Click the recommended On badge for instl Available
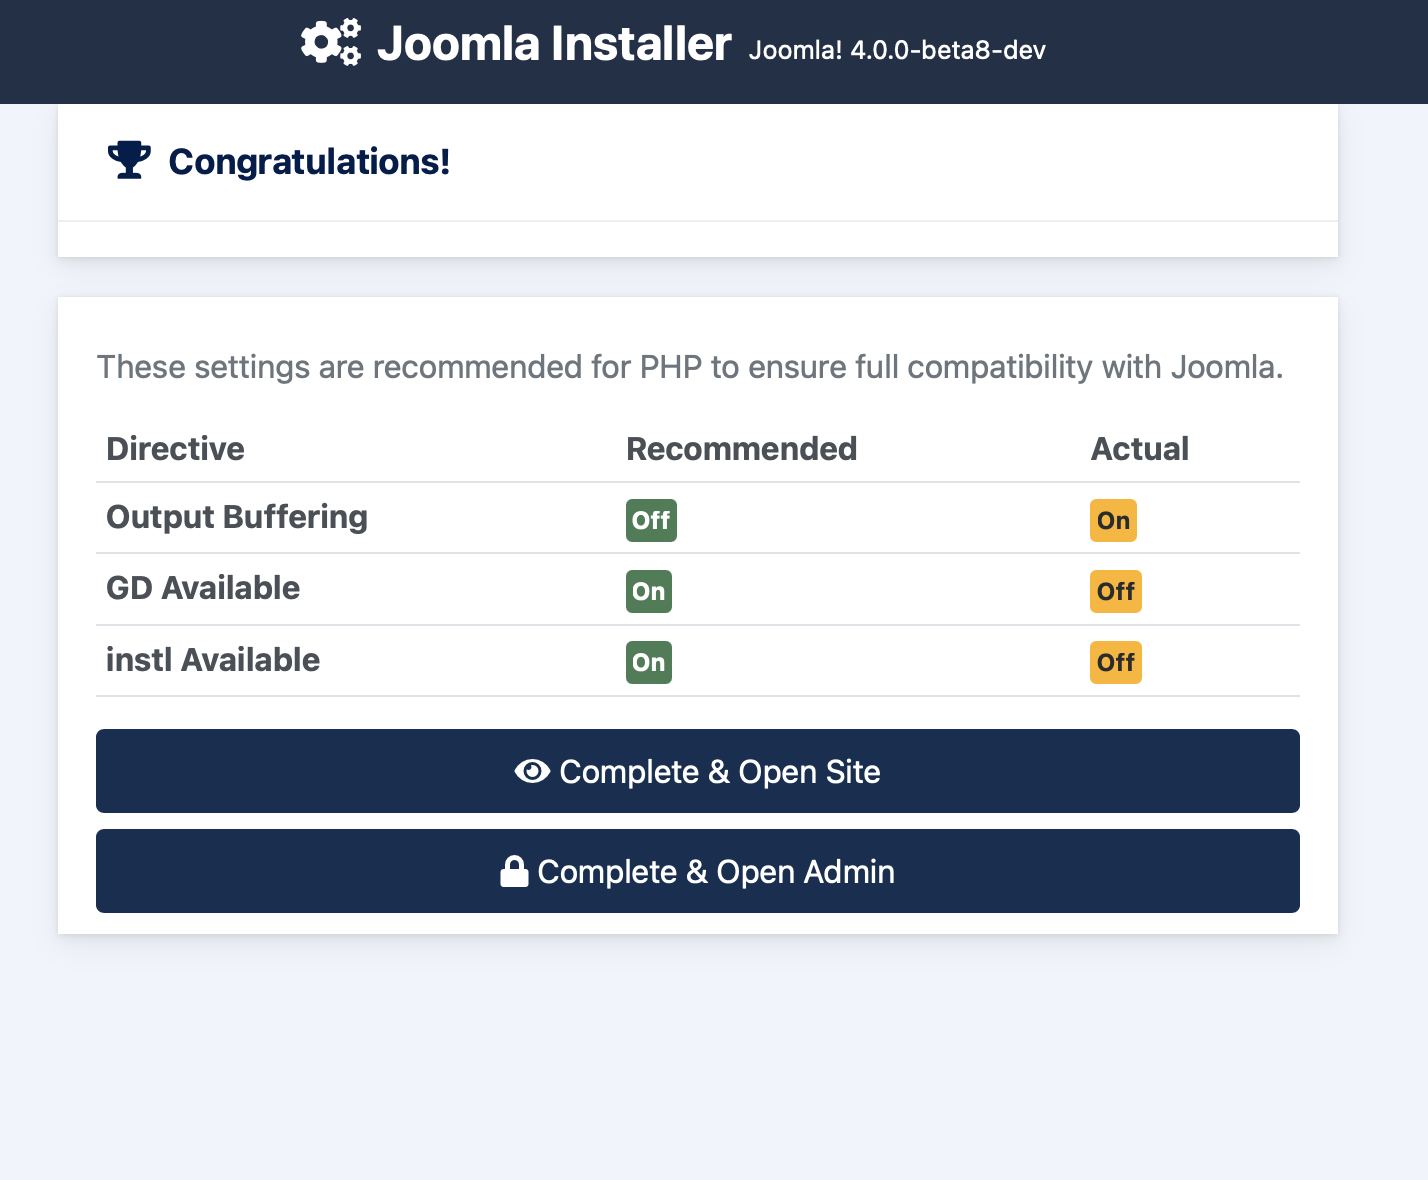The image size is (1428, 1180). pos(649,662)
